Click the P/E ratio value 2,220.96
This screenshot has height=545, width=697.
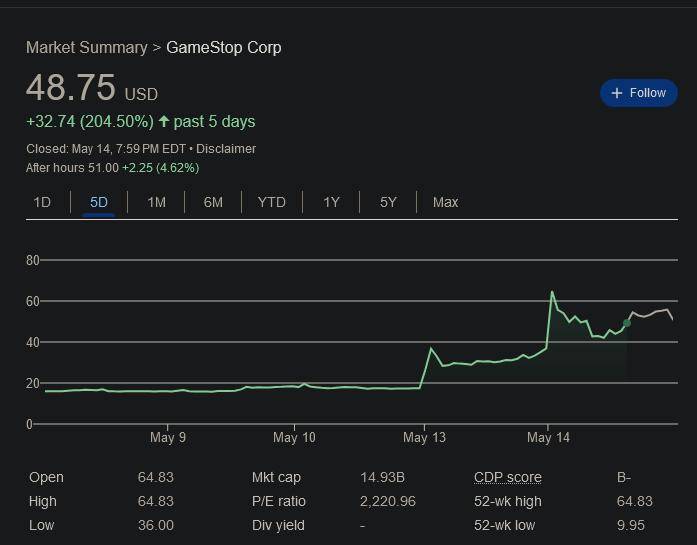pos(388,501)
